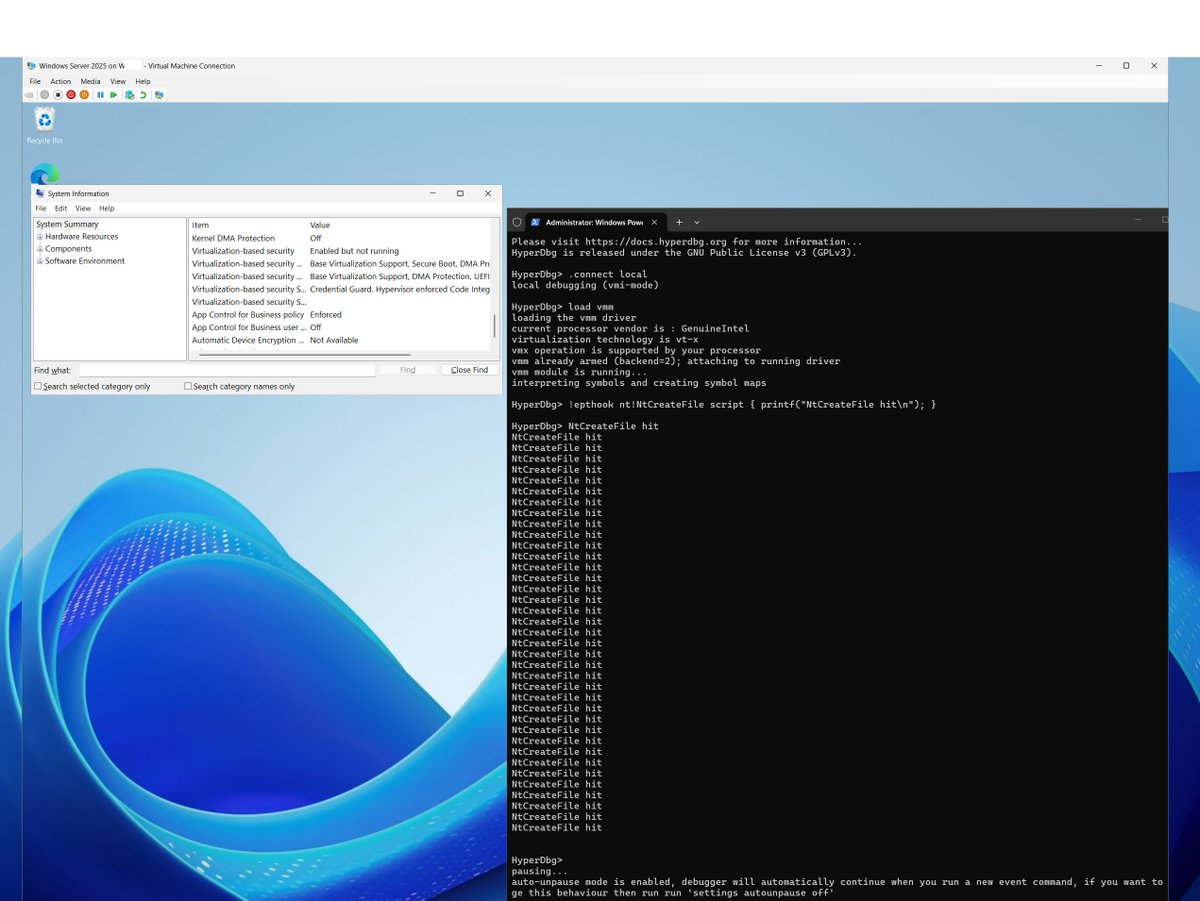Image resolution: width=1200 pixels, height=901 pixels.
Task: Minimize the terminal window
Action: click(1138, 218)
